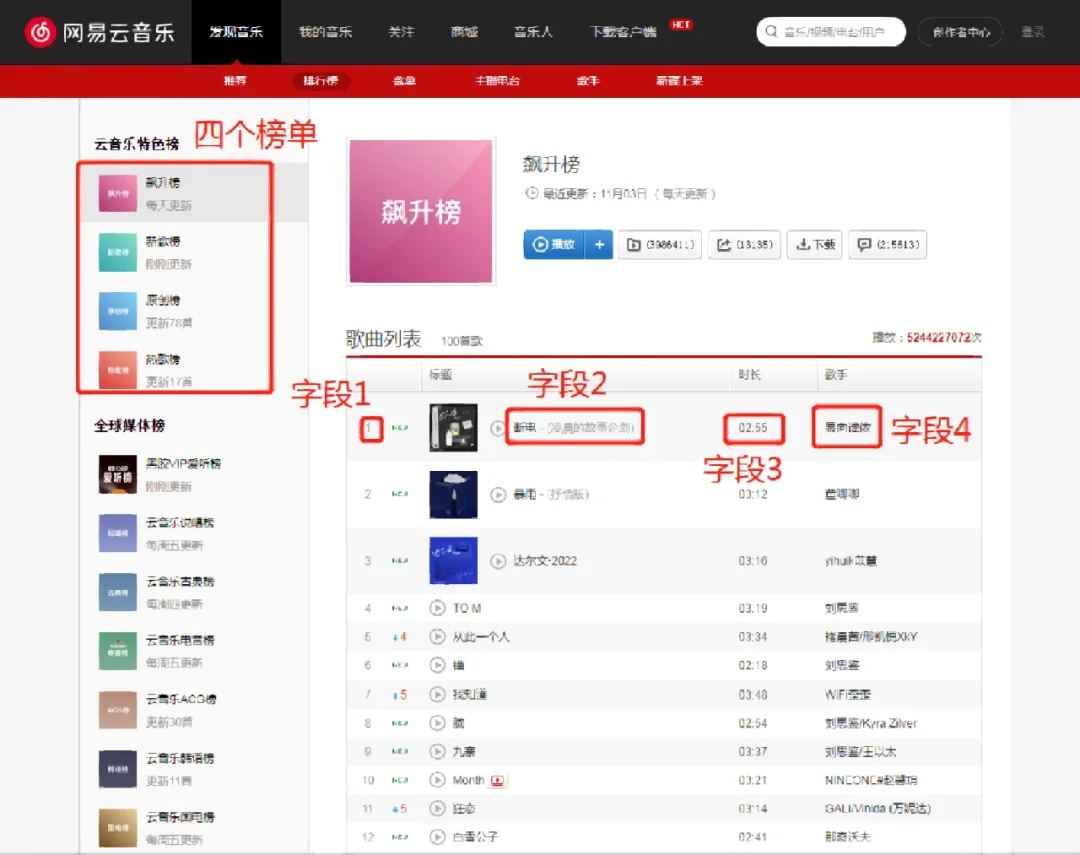Click the 黑胶VIP爱听榜 cover icon in sidebar
This screenshot has width=1080, height=855.
pos(118,474)
